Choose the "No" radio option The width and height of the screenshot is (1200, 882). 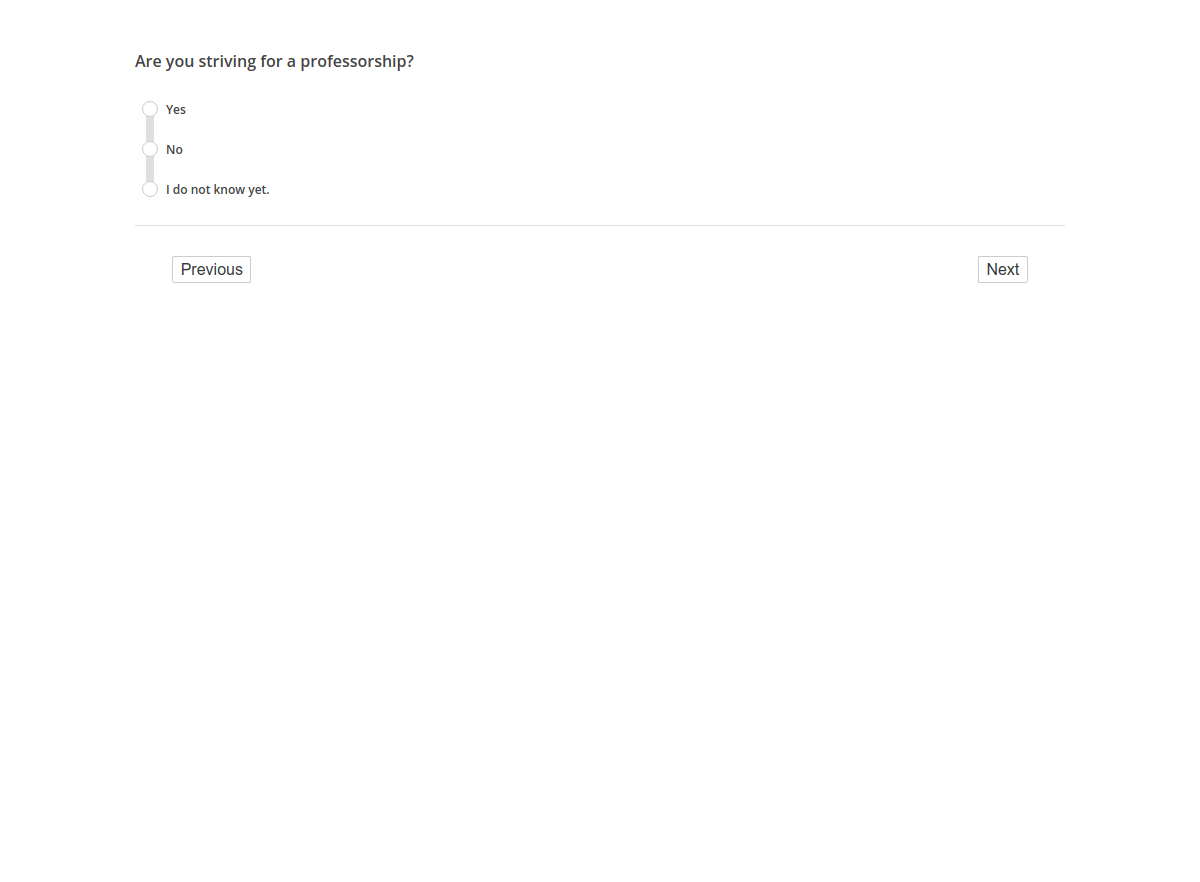[150, 149]
